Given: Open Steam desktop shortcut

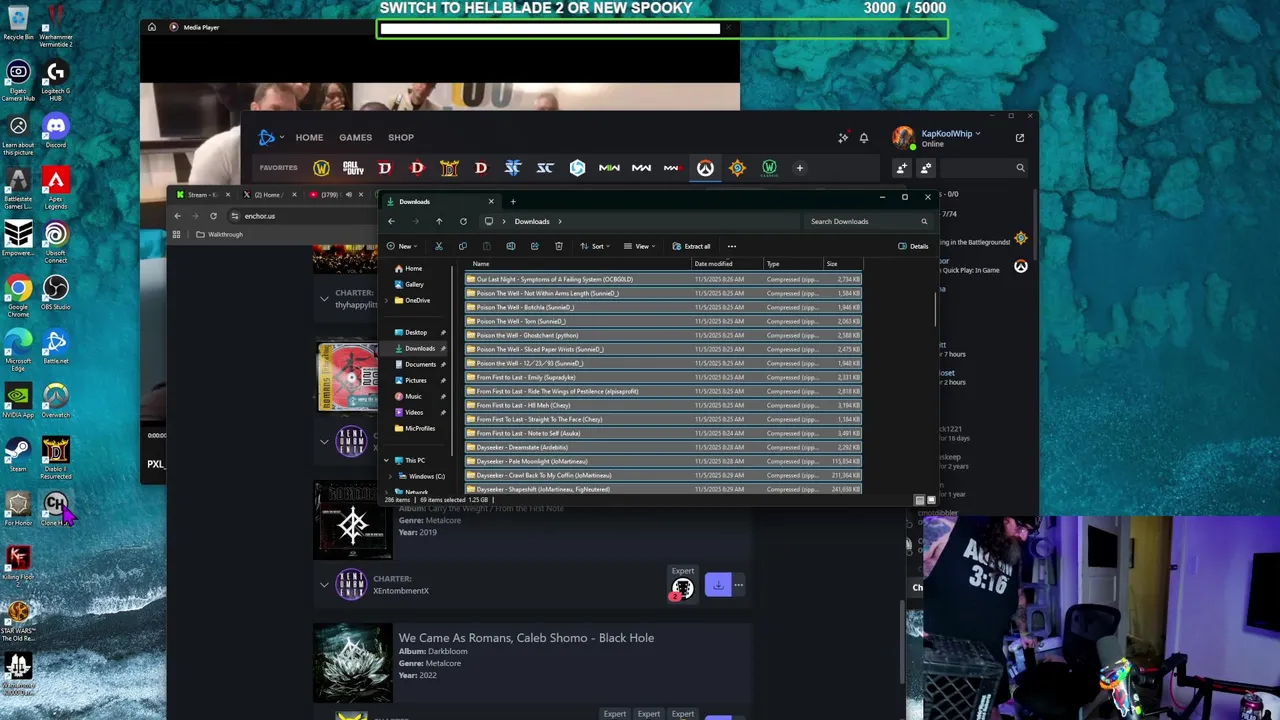Looking at the screenshot, I should [x=18, y=455].
